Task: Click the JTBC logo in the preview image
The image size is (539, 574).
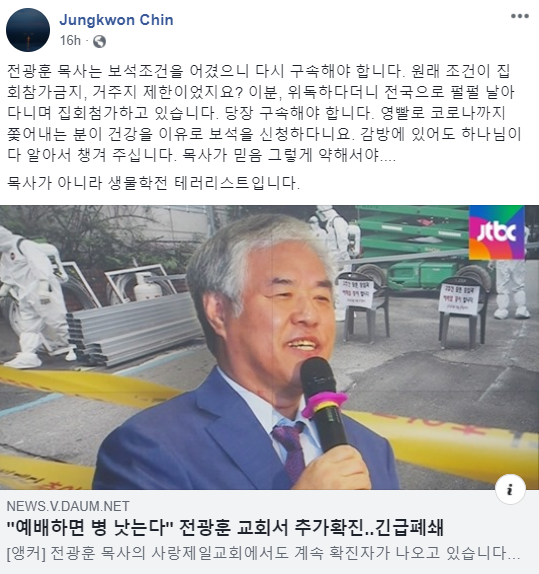Action: click(x=497, y=233)
